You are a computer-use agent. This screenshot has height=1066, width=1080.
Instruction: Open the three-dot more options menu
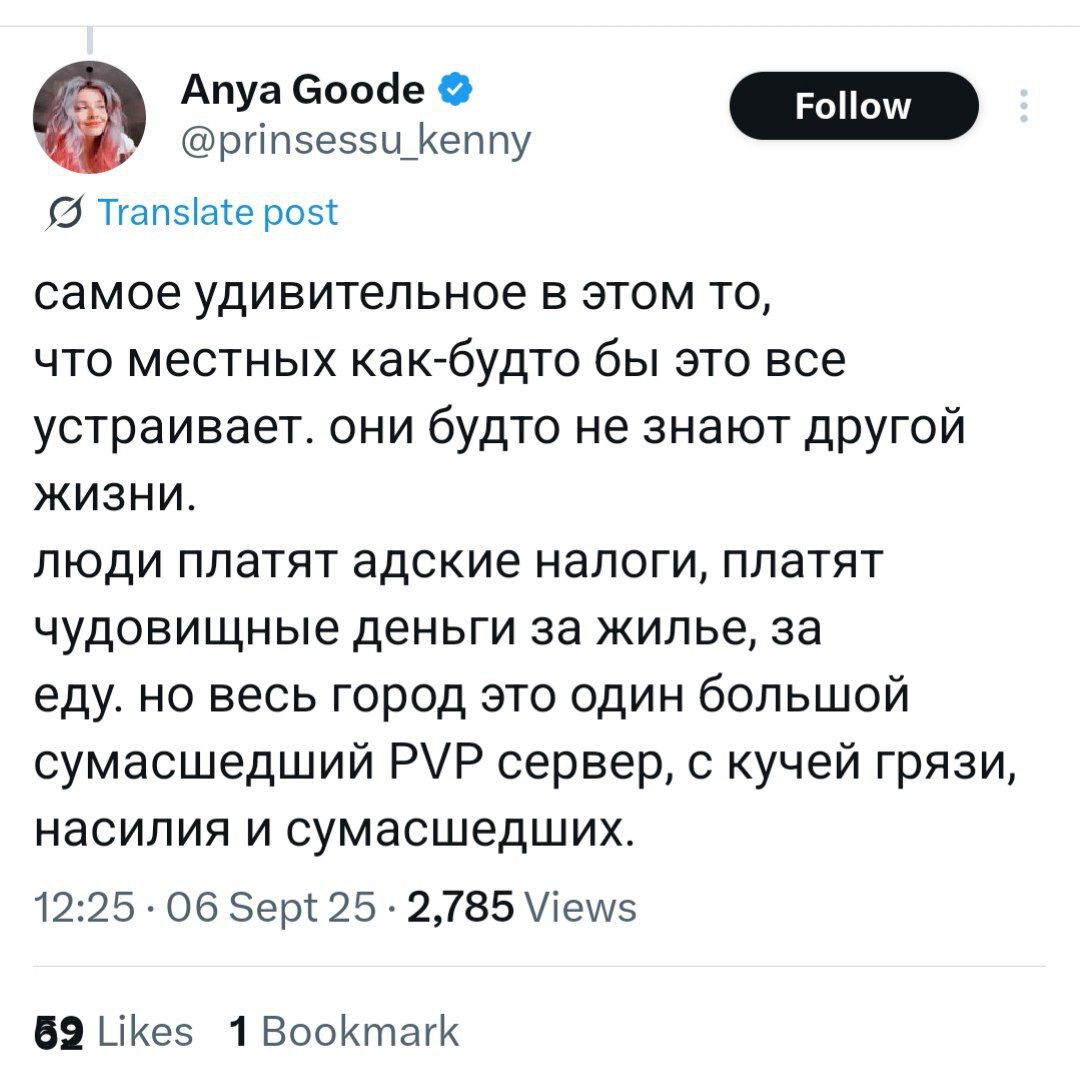click(1022, 107)
